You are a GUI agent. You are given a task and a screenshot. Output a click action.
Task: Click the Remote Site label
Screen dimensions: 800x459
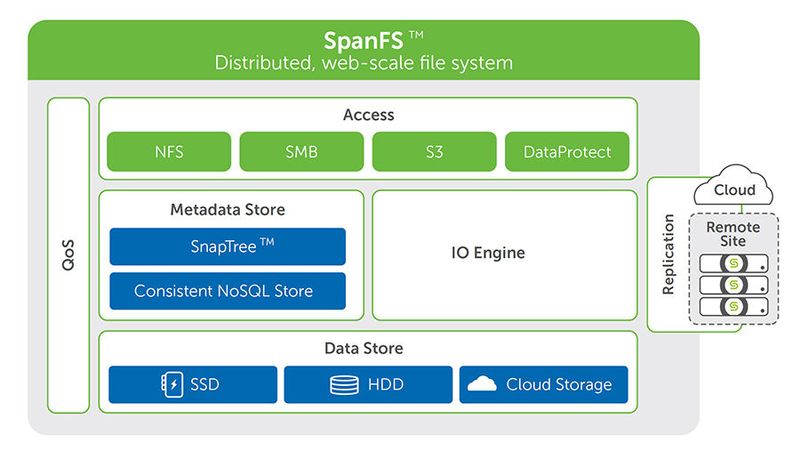733,234
